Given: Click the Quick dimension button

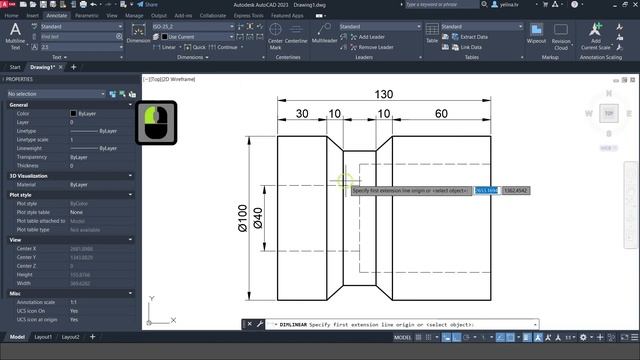Looking at the screenshot, I should (195, 47).
